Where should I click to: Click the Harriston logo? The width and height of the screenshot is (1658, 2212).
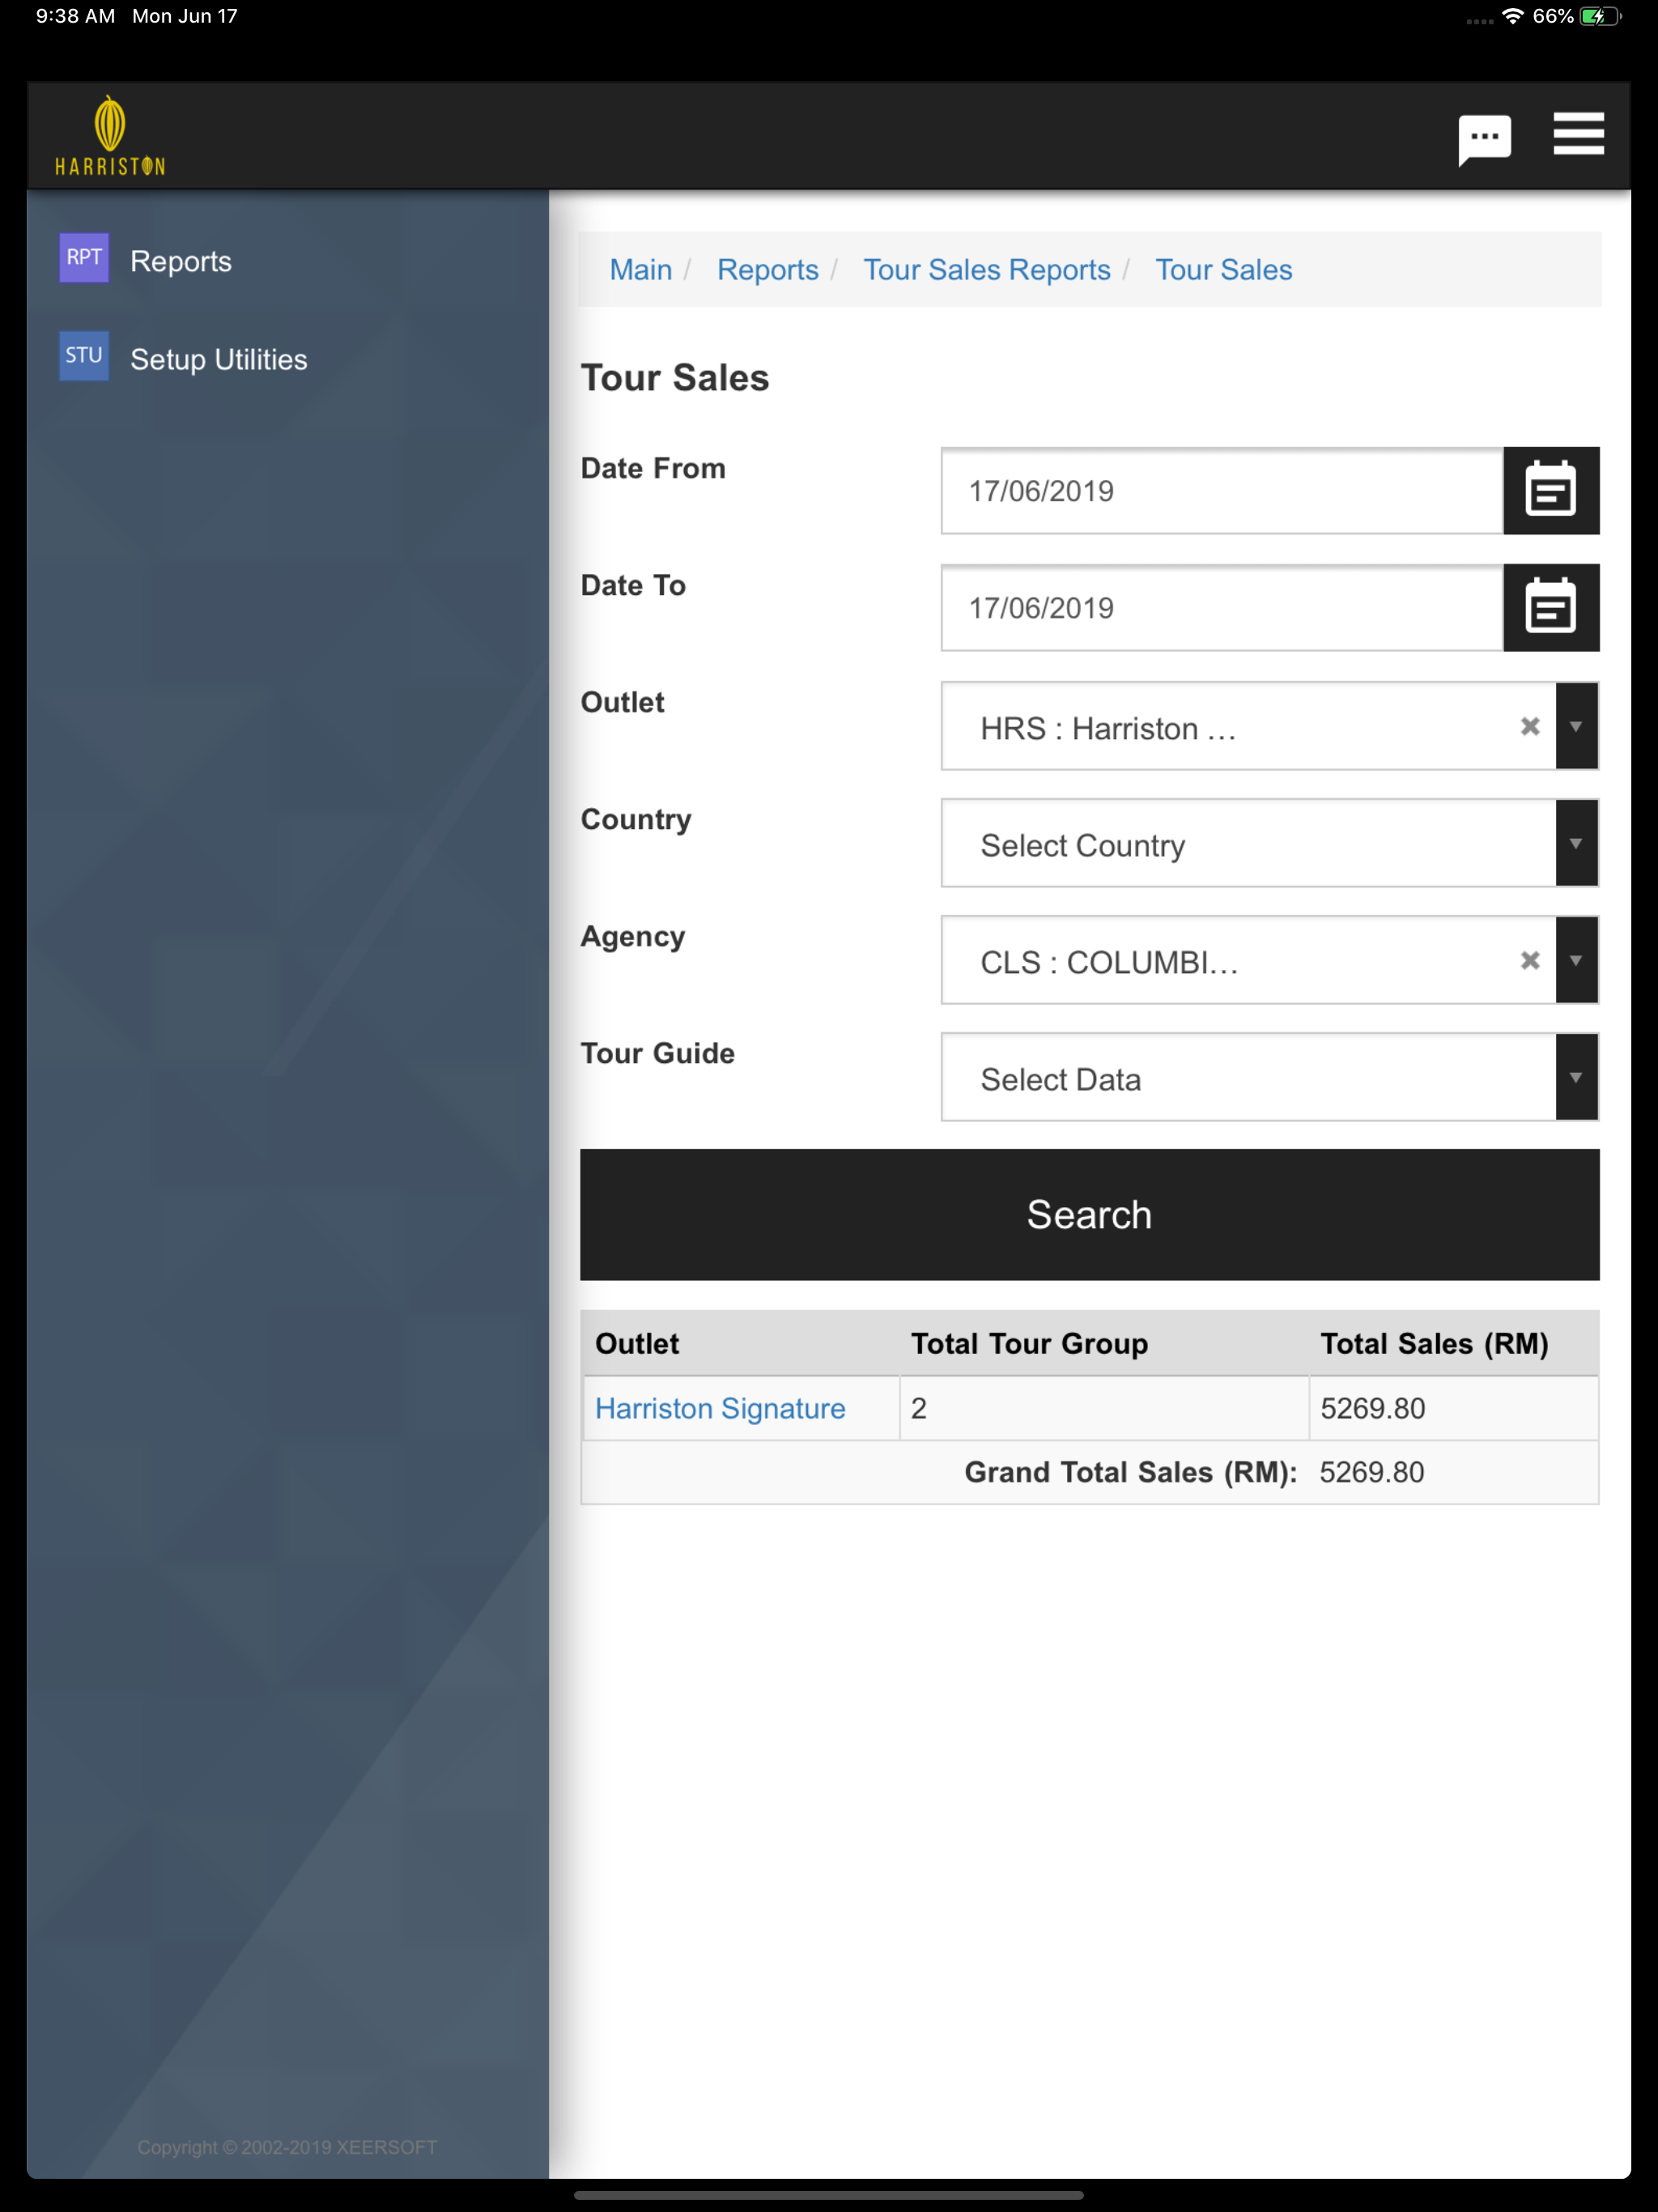[110, 136]
